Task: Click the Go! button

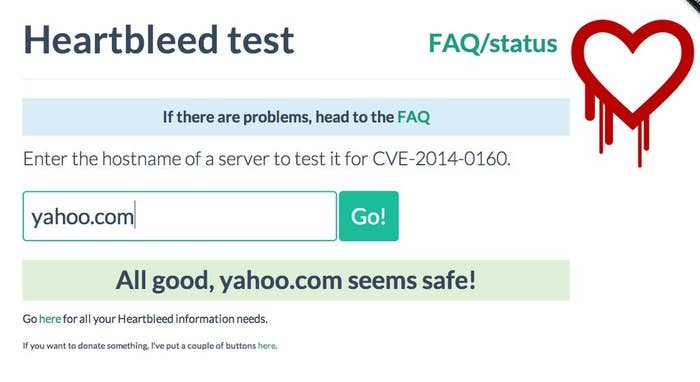Action: tap(369, 216)
